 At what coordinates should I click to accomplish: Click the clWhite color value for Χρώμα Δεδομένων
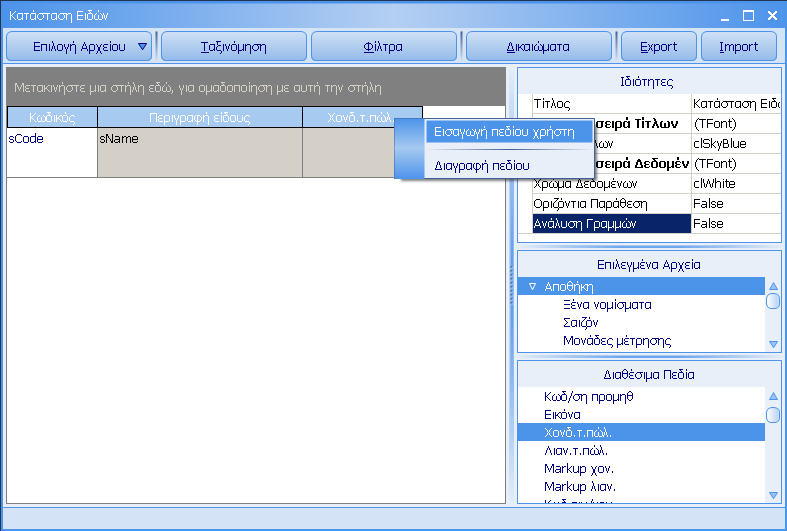click(x=736, y=184)
